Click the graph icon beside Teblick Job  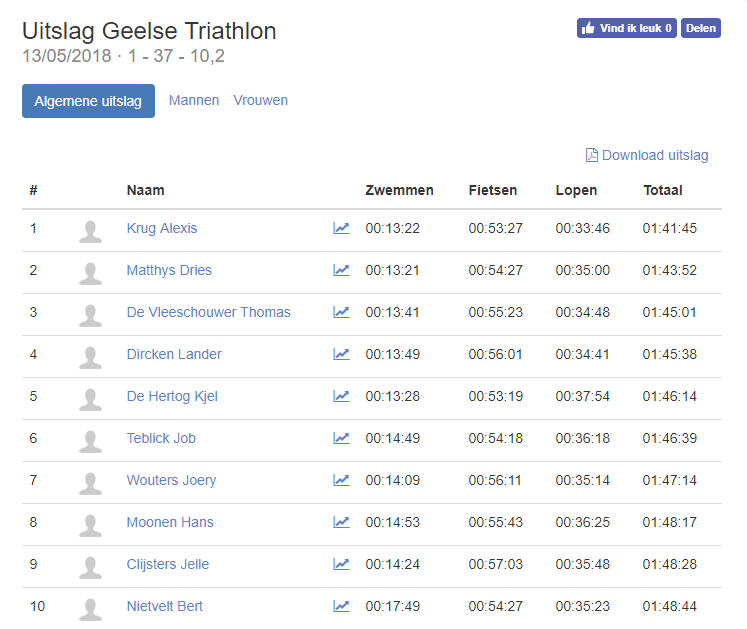click(341, 438)
